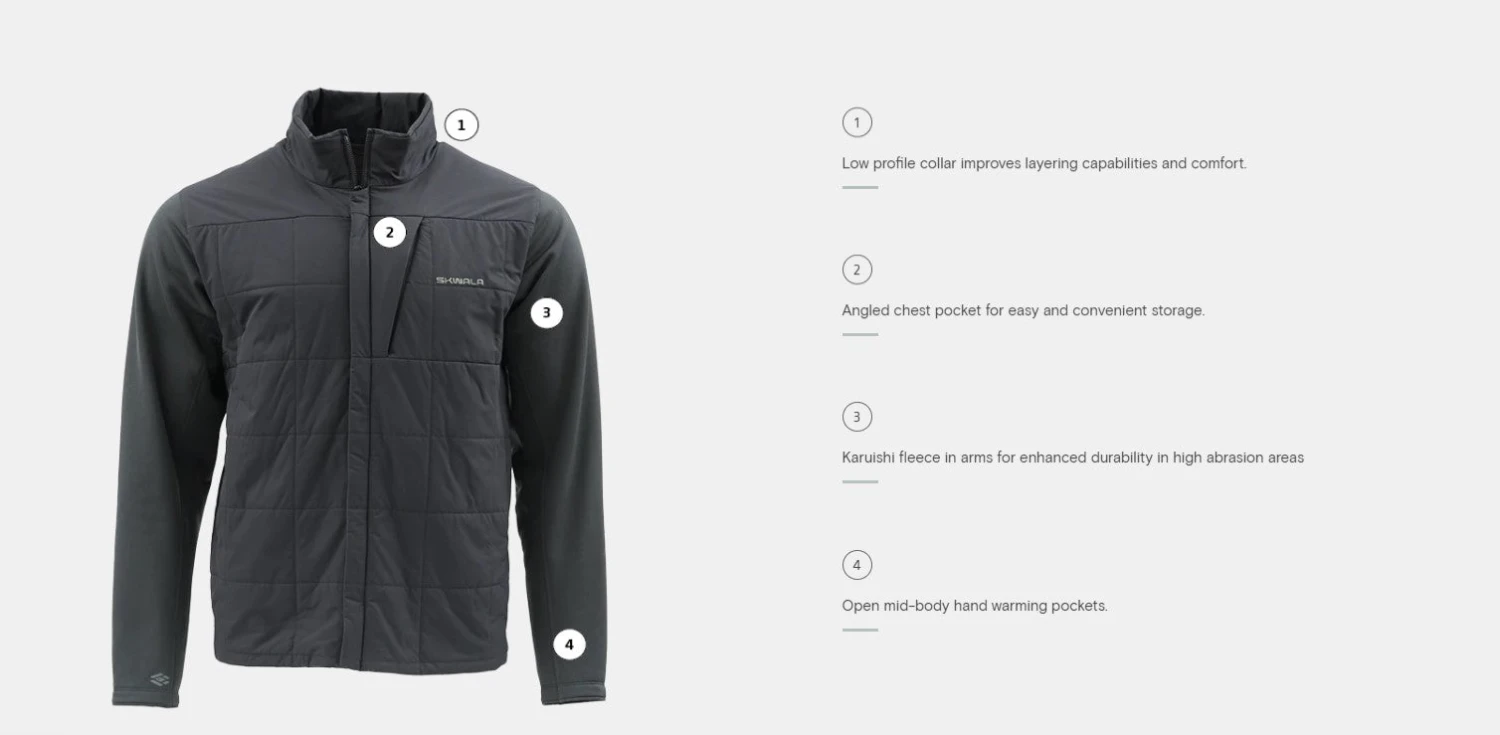Click hotspot marker 1 near the jacket collar
Viewport: 1500px width, 735px height.
(x=461, y=125)
